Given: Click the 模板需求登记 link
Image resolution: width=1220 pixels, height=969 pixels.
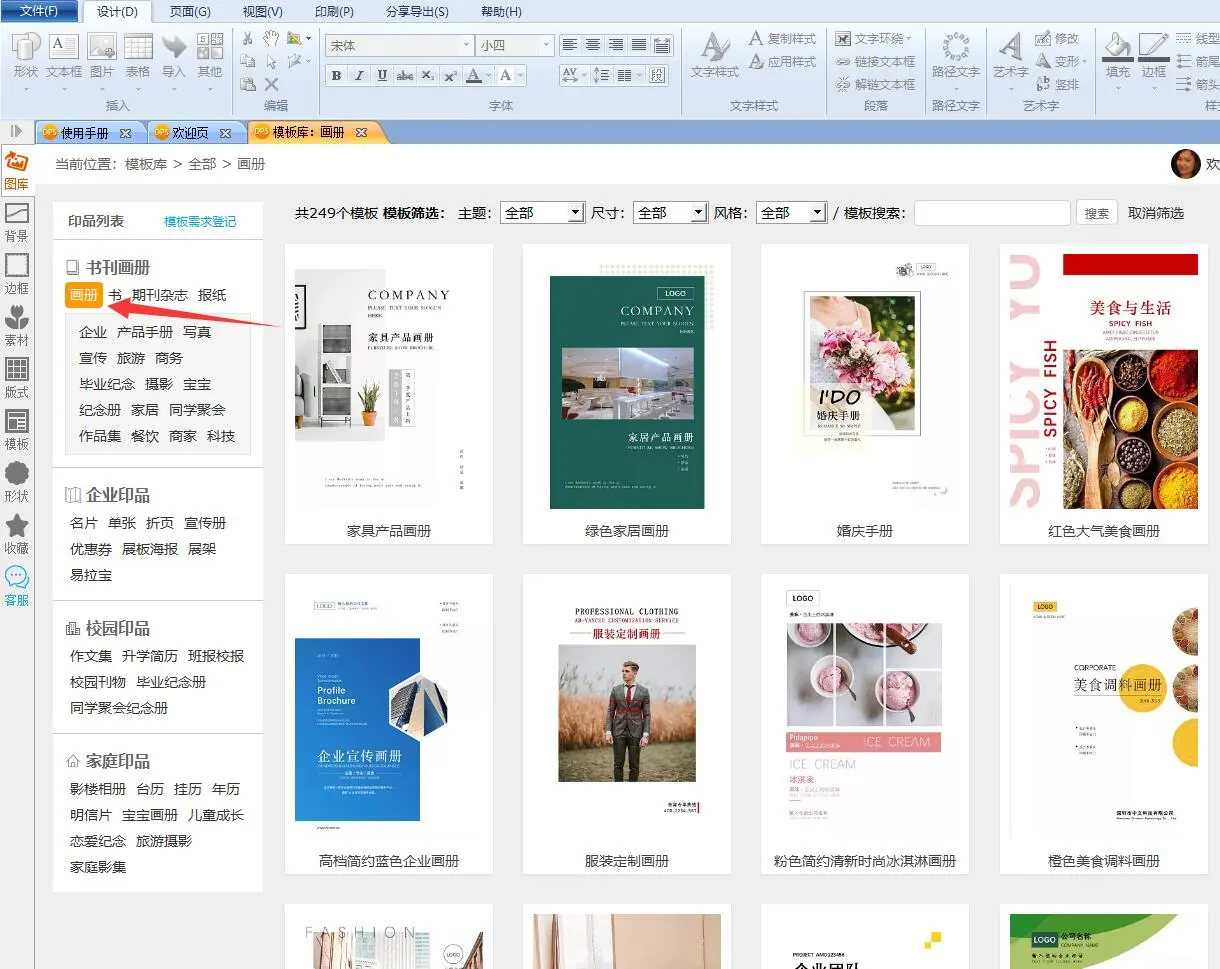Looking at the screenshot, I should pos(200,222).
